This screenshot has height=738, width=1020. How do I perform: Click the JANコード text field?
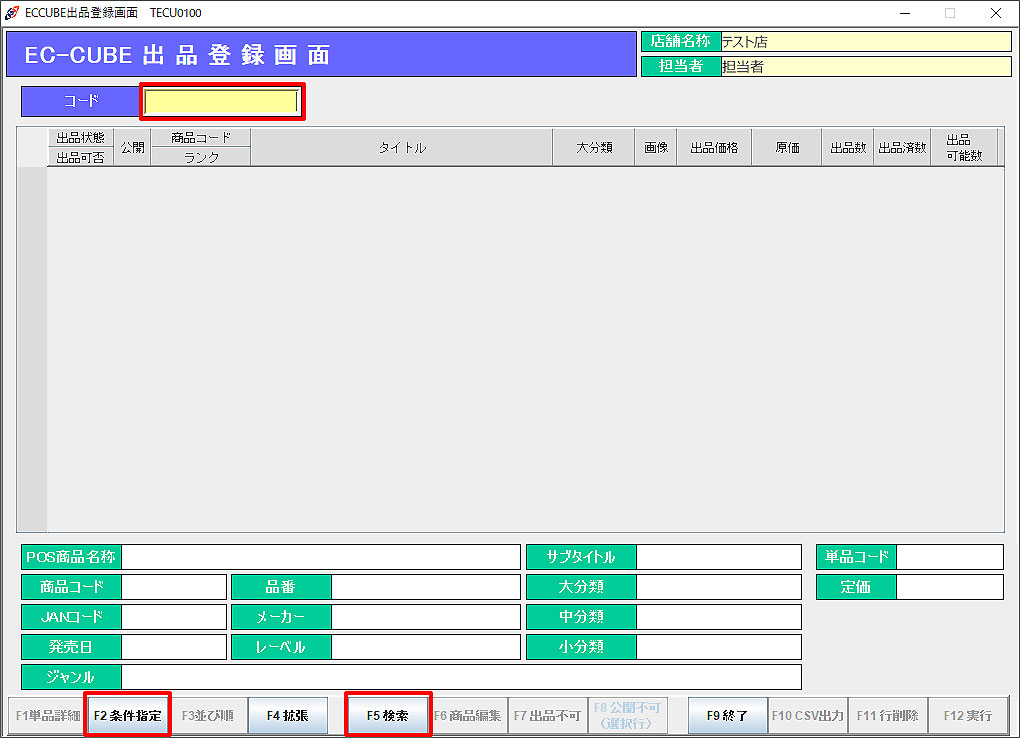point(173,617)
